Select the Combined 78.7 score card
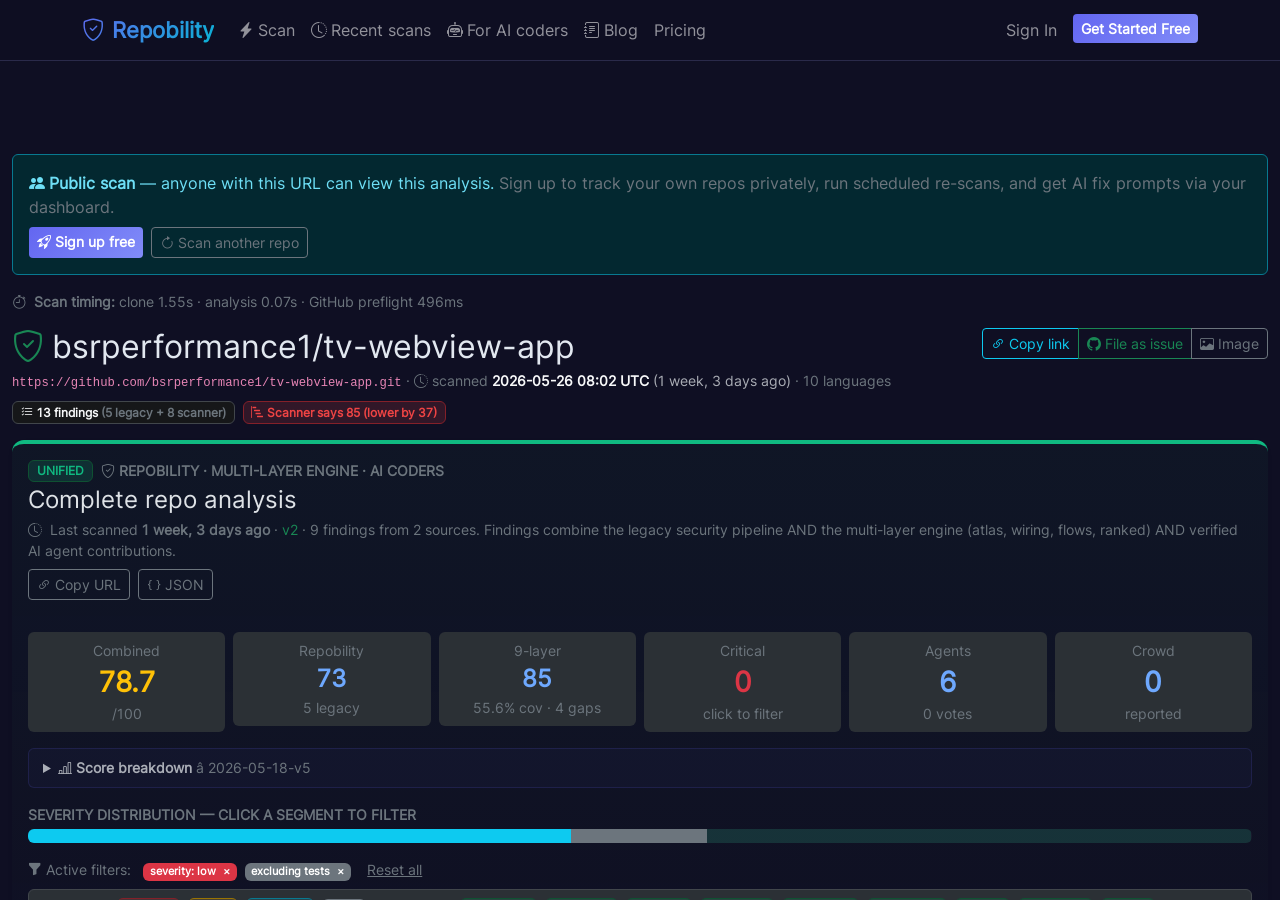This screenshot has width=1280, height=900. [x=126, y=682]
